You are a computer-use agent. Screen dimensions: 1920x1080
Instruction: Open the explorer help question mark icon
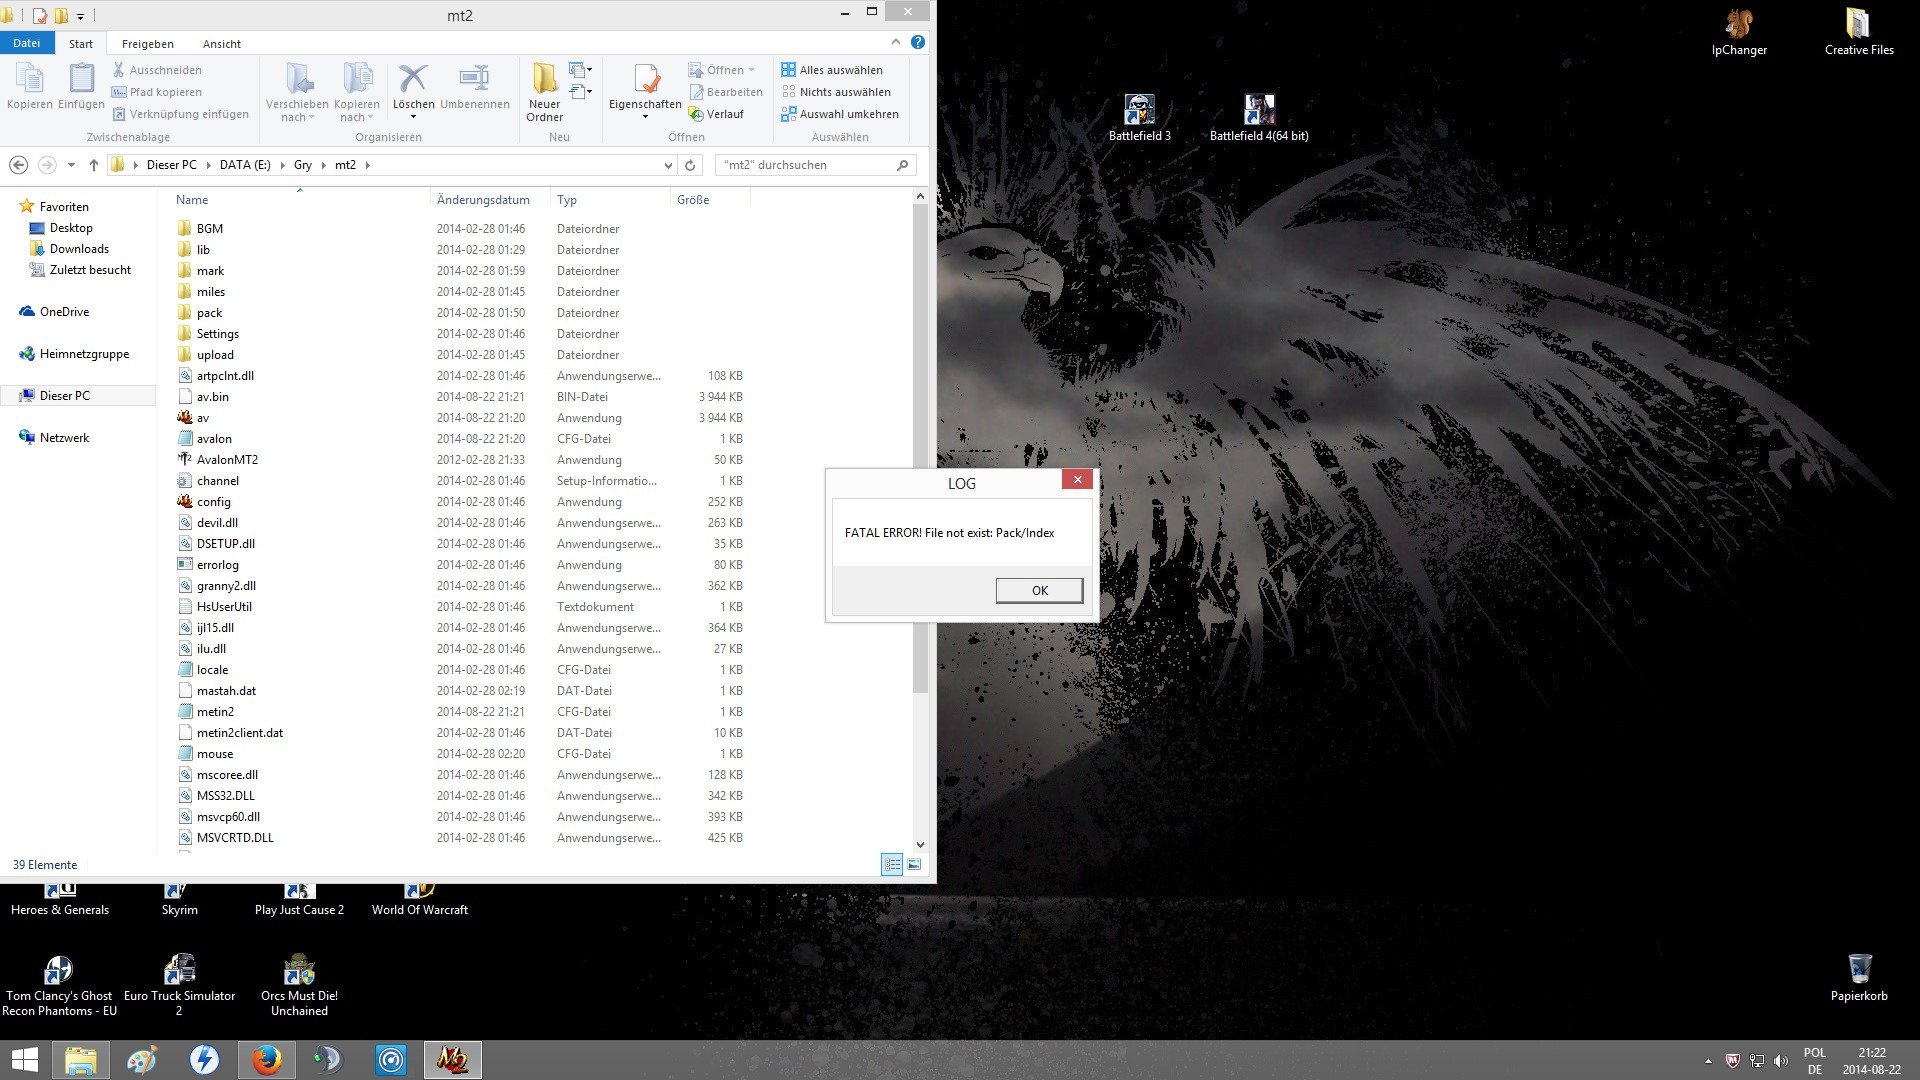918,42
